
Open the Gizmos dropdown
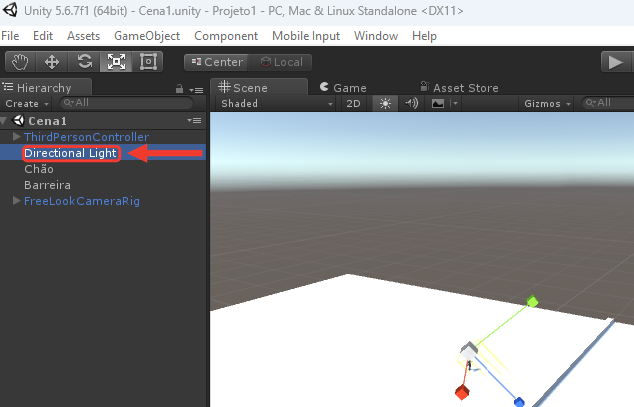point(547,103)
